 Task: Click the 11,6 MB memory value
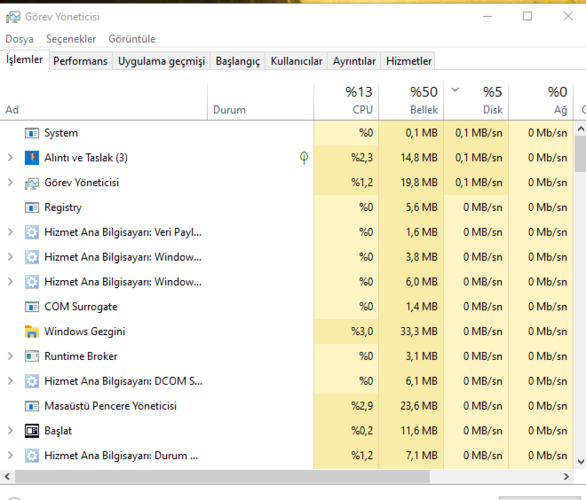pos(419,431)
